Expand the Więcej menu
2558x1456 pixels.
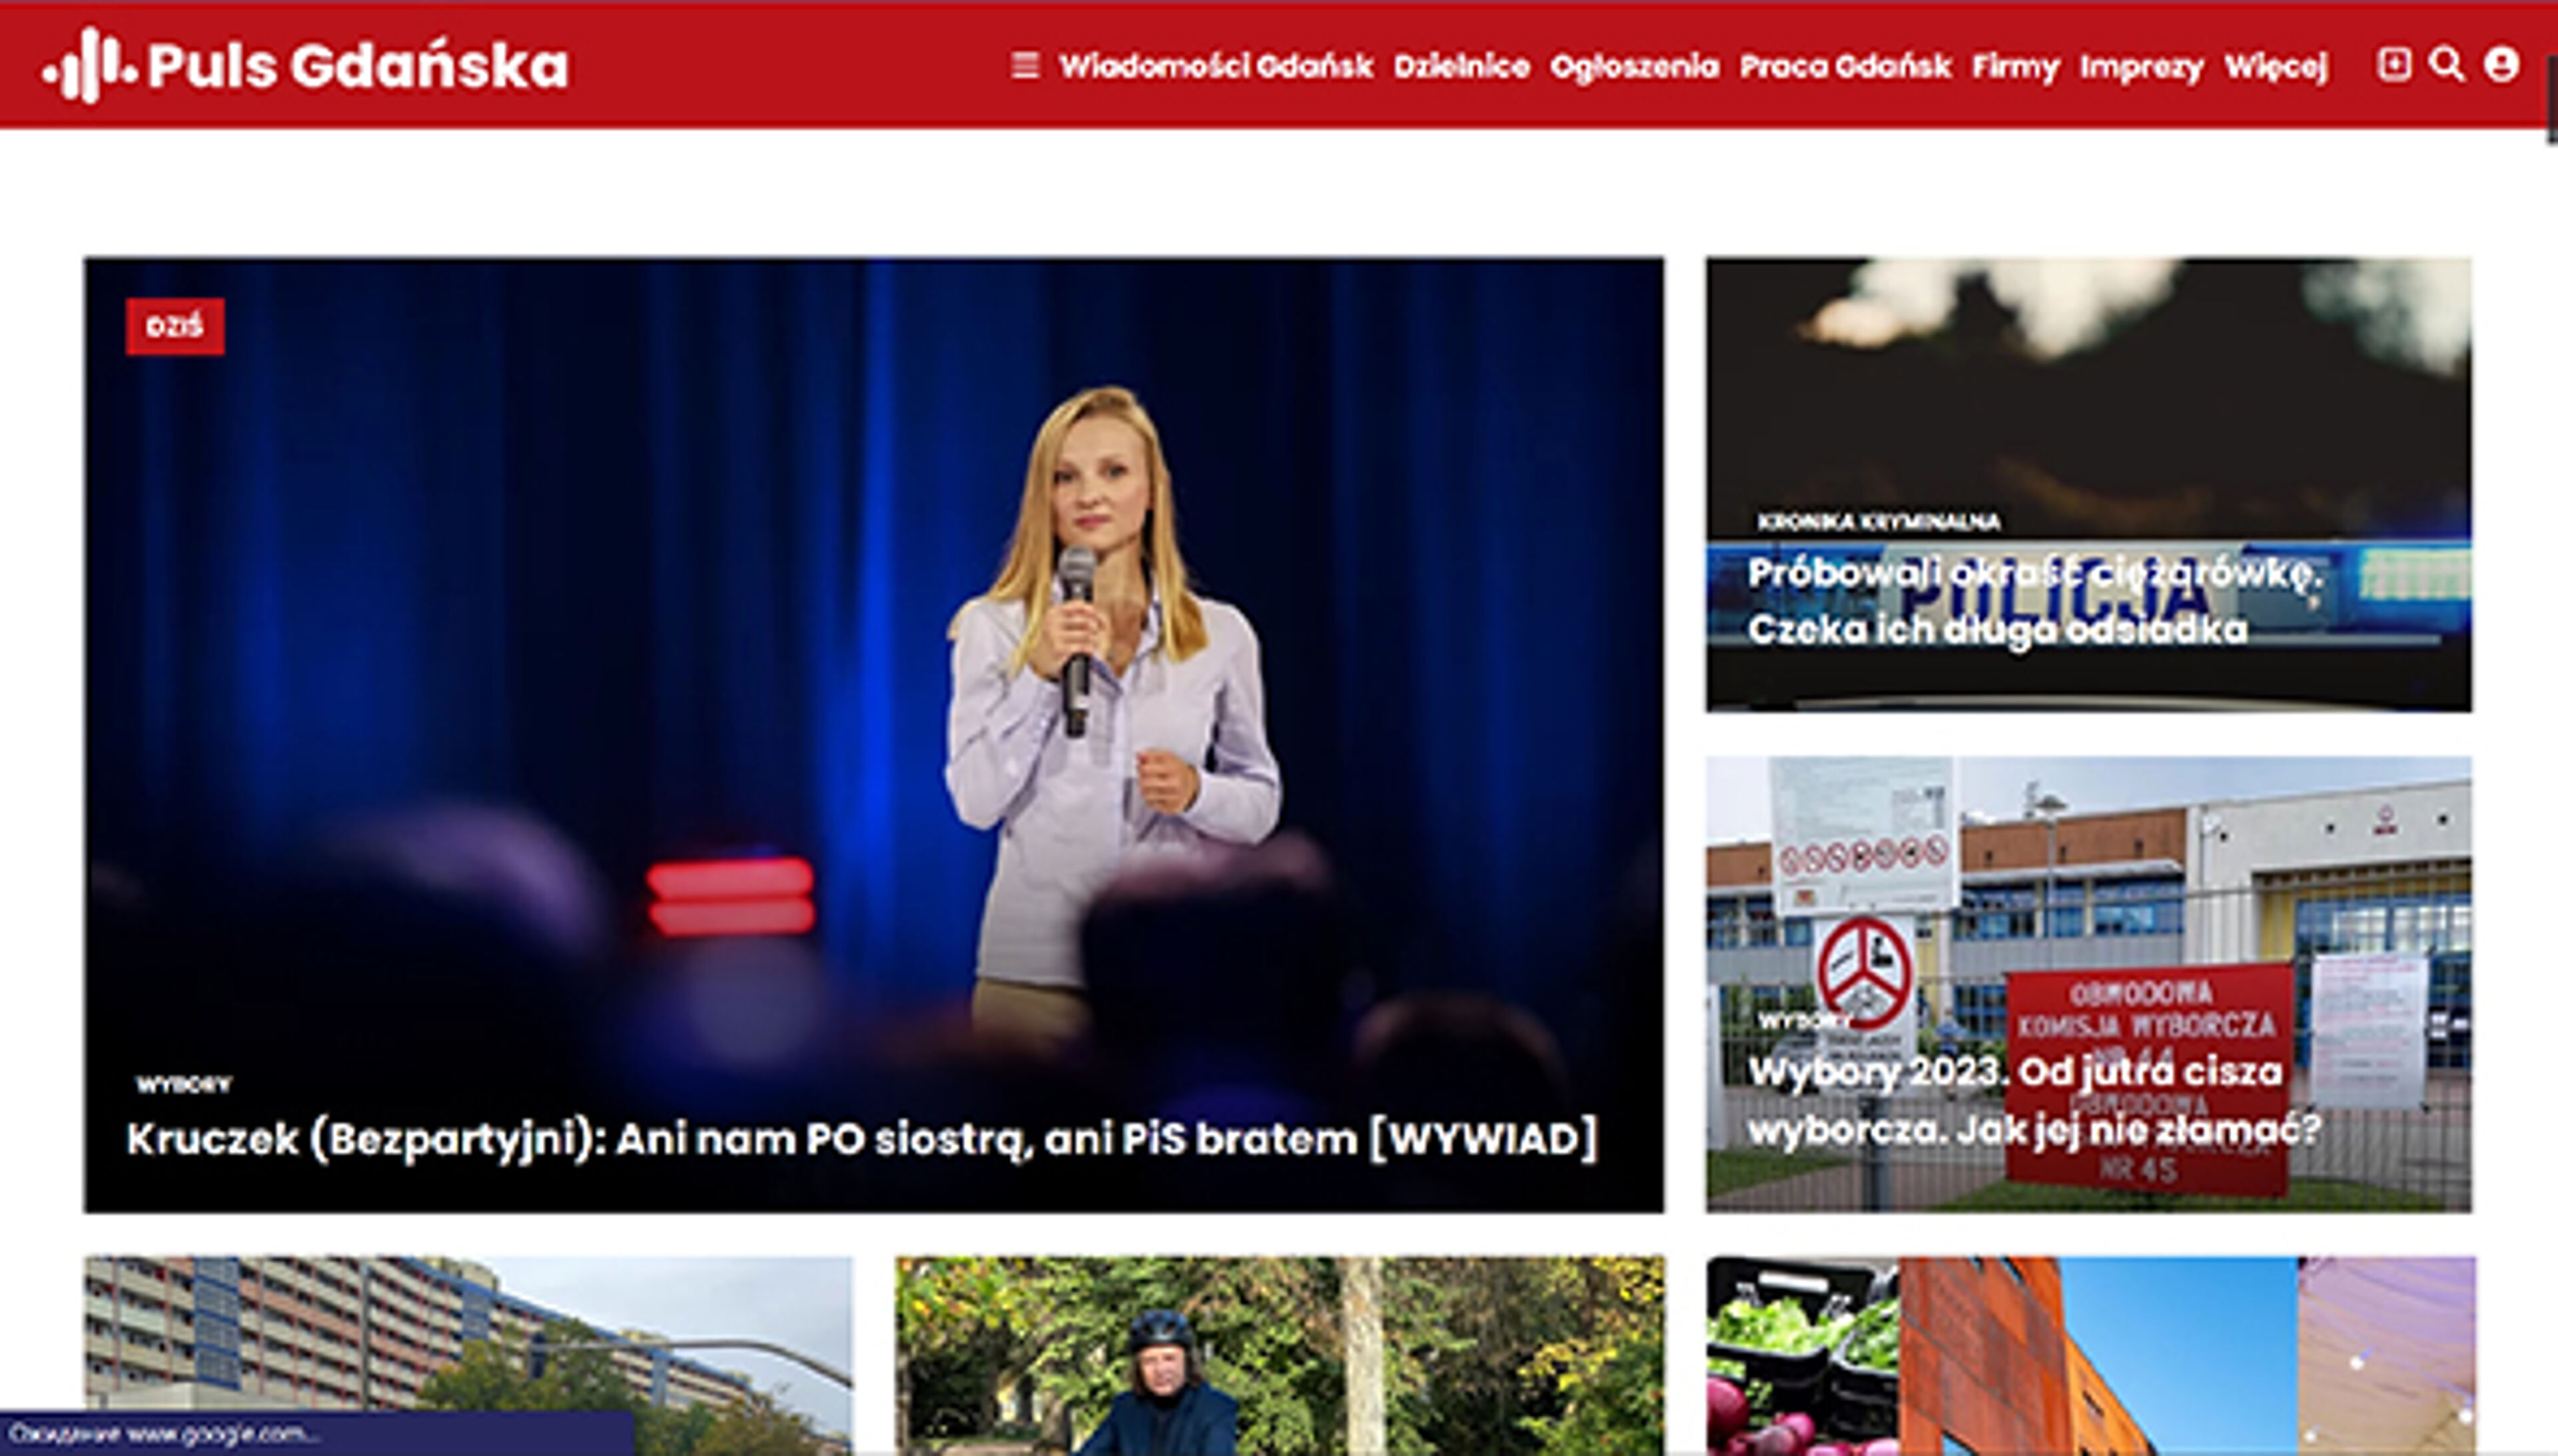2276,67
